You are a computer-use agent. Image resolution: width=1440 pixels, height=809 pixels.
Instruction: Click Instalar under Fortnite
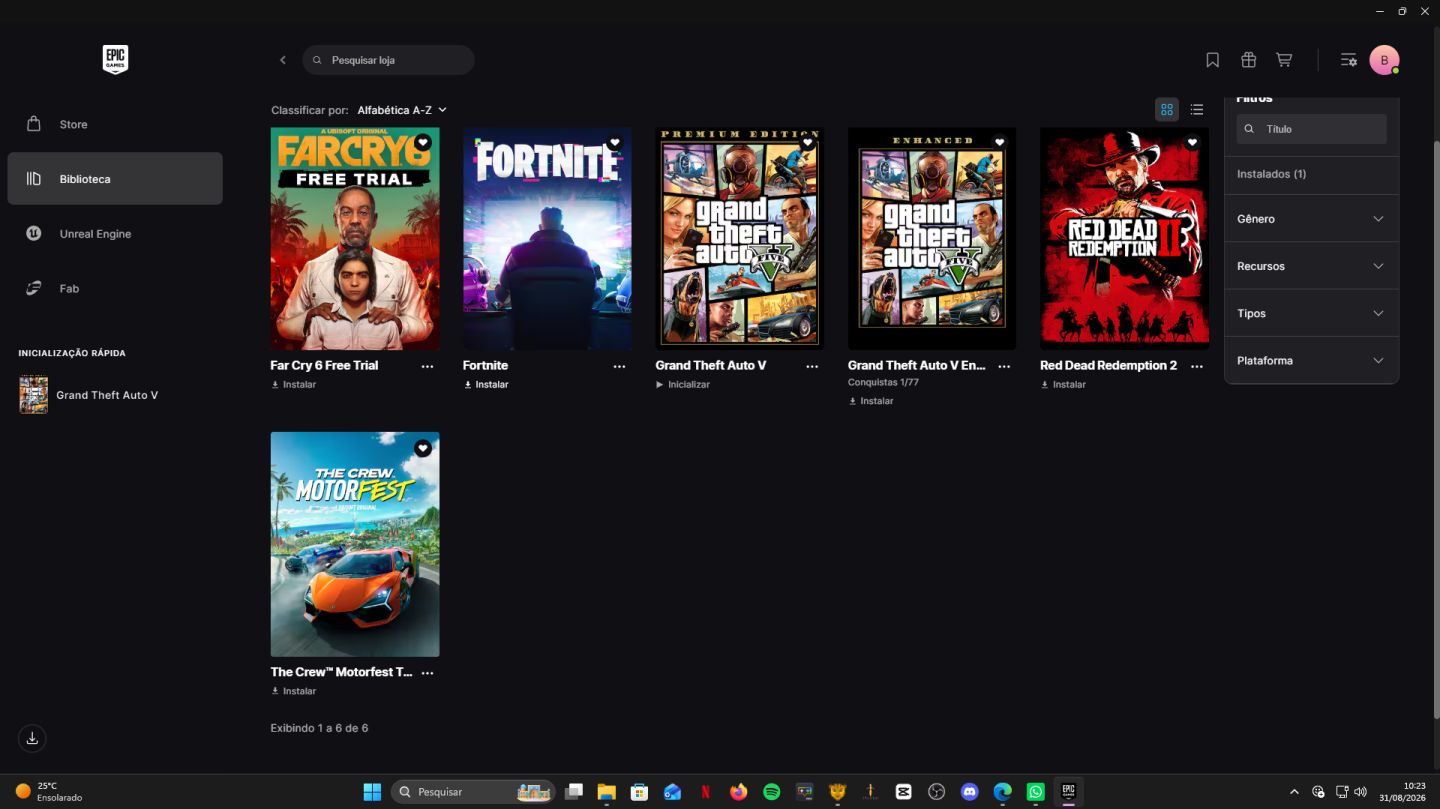coord(486,385)
